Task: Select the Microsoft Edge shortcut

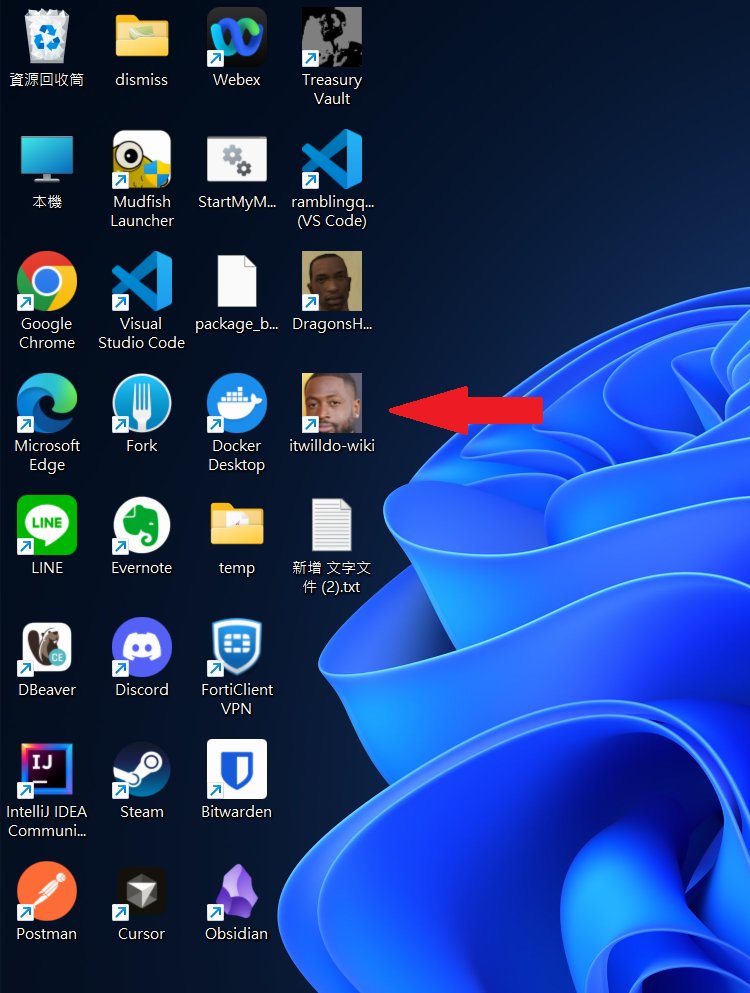Action: point(47,403)
